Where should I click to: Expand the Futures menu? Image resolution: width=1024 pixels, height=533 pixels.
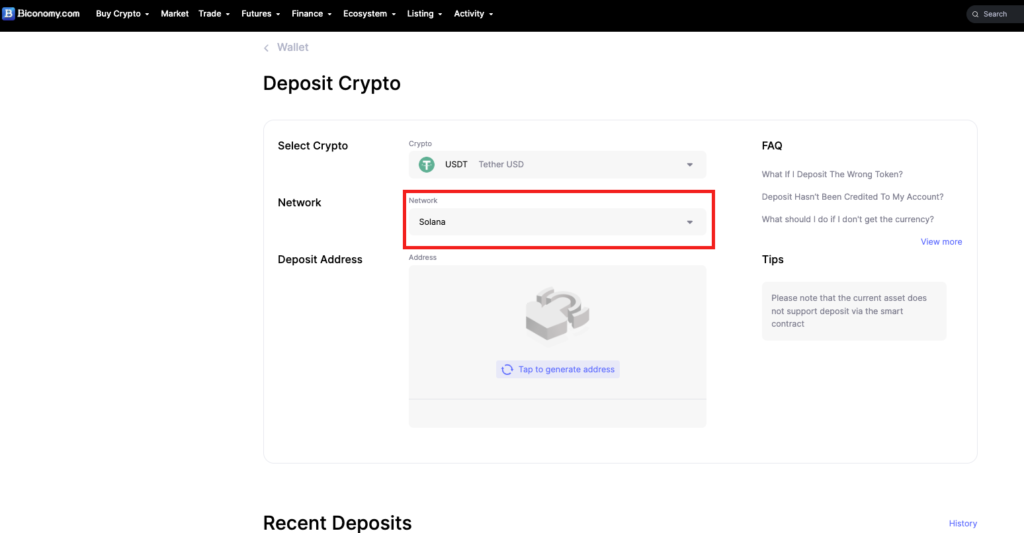261,14
